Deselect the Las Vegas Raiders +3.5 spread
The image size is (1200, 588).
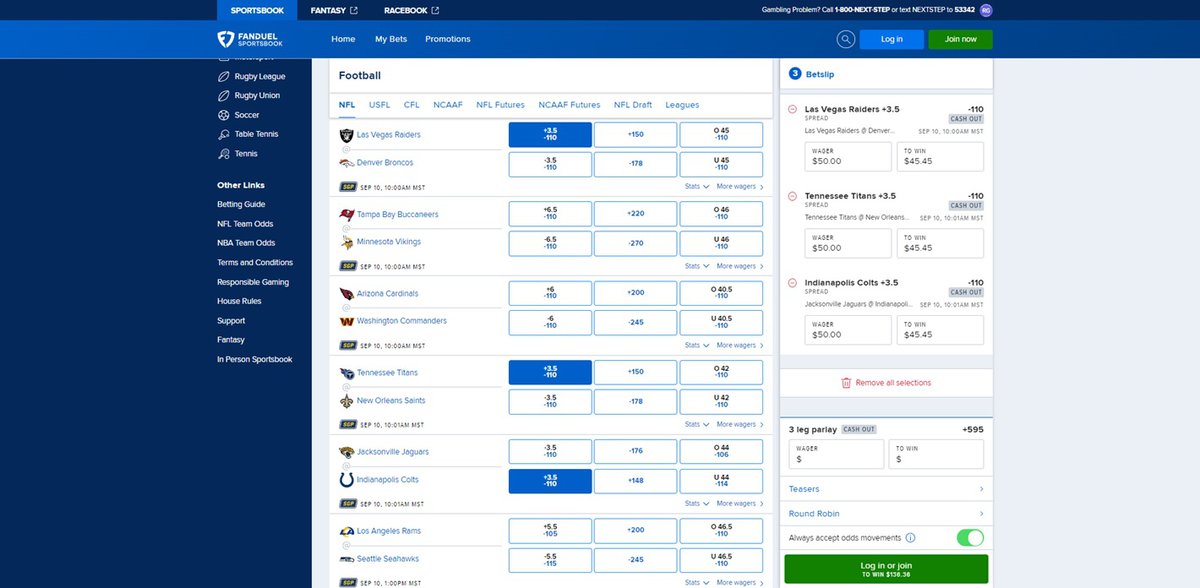tap(549, 134)
